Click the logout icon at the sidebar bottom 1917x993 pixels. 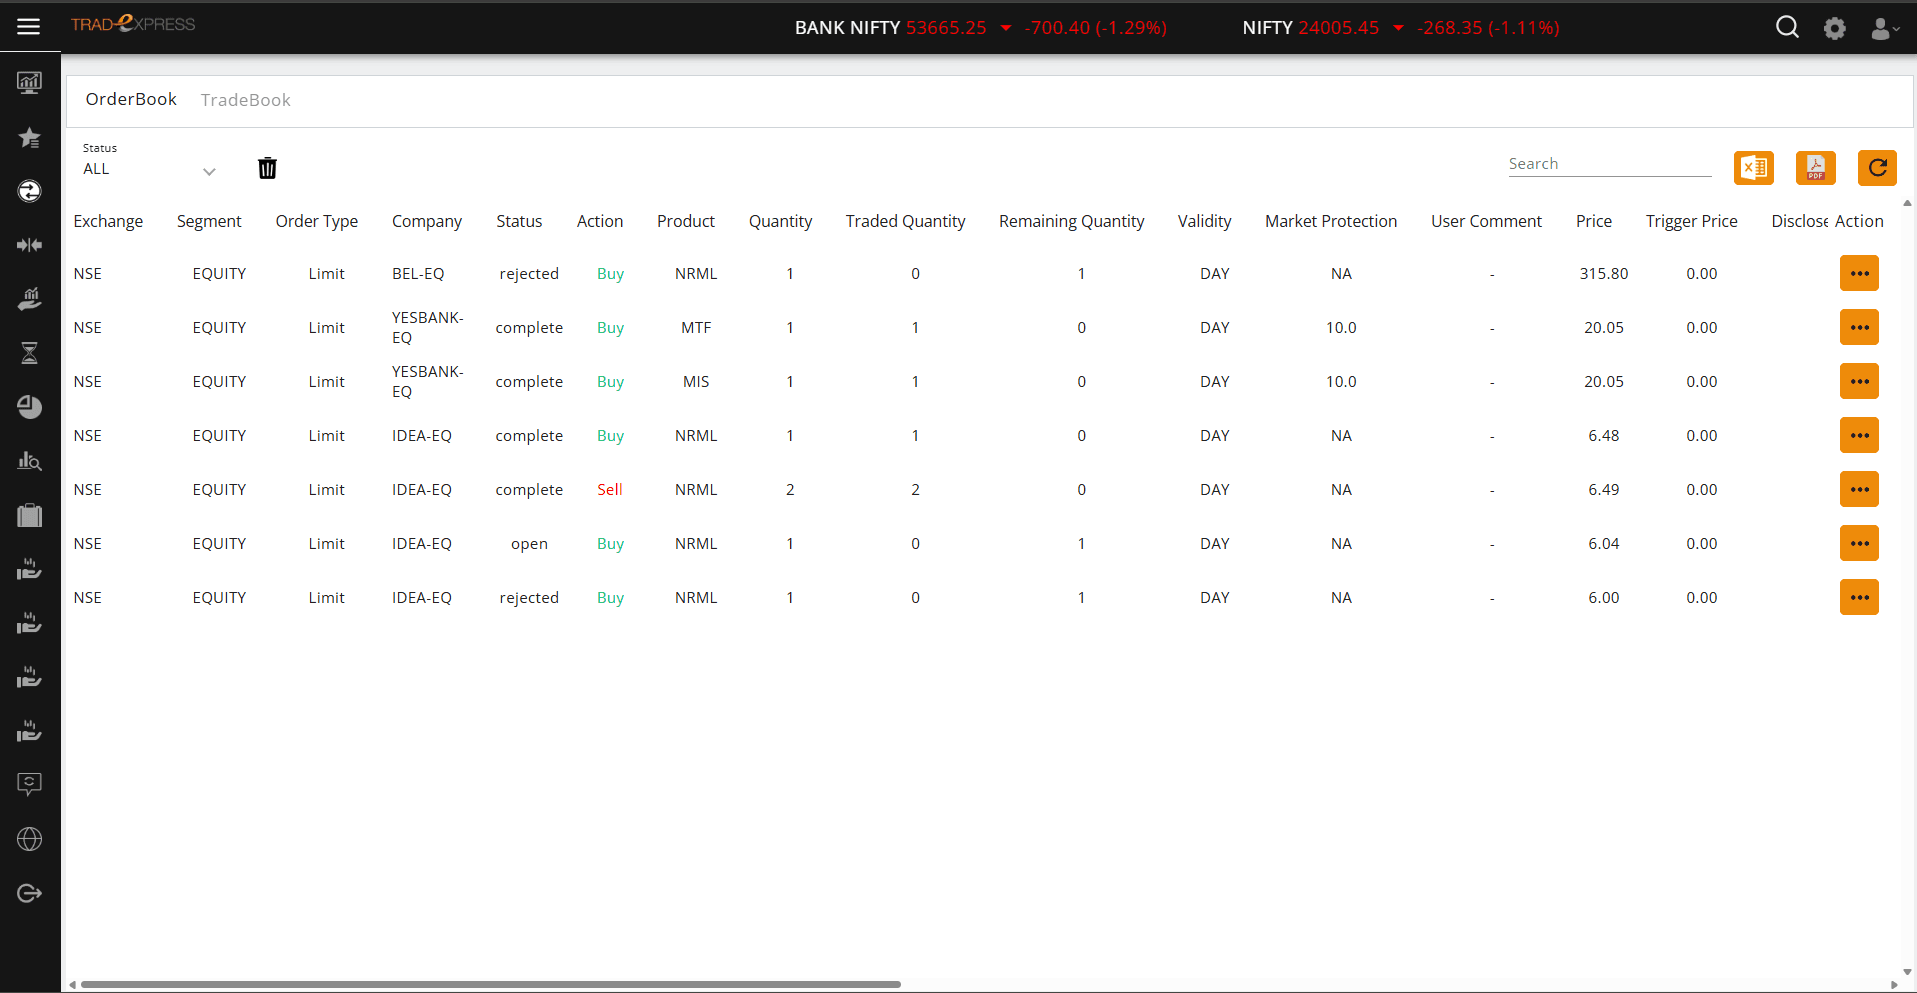click(x=29, y=893)
